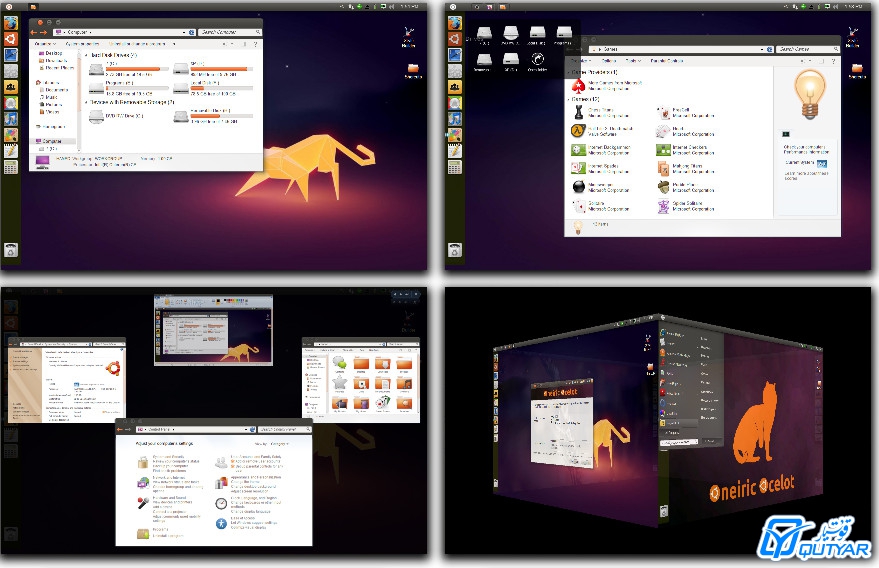Viewport: 879px width, 568px height.
Task: Open Internet Checkers game
Action: pyautogui.click(x=663, y=150)
